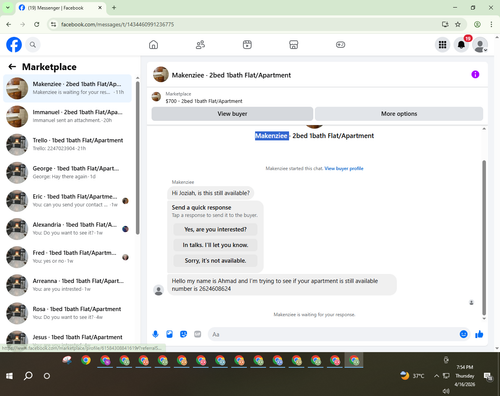Image resolution: width=500 pixels, height=396 pixels.
Task: Open the emoji picker in message box
Action: (463, 334)
